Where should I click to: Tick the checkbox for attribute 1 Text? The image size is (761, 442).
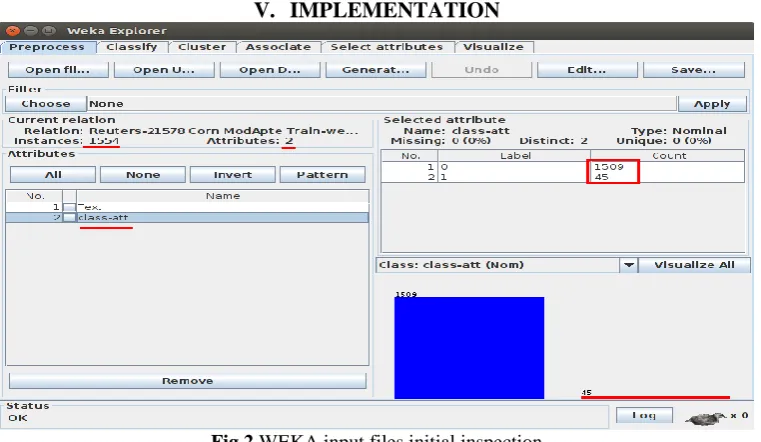[69, 207]
